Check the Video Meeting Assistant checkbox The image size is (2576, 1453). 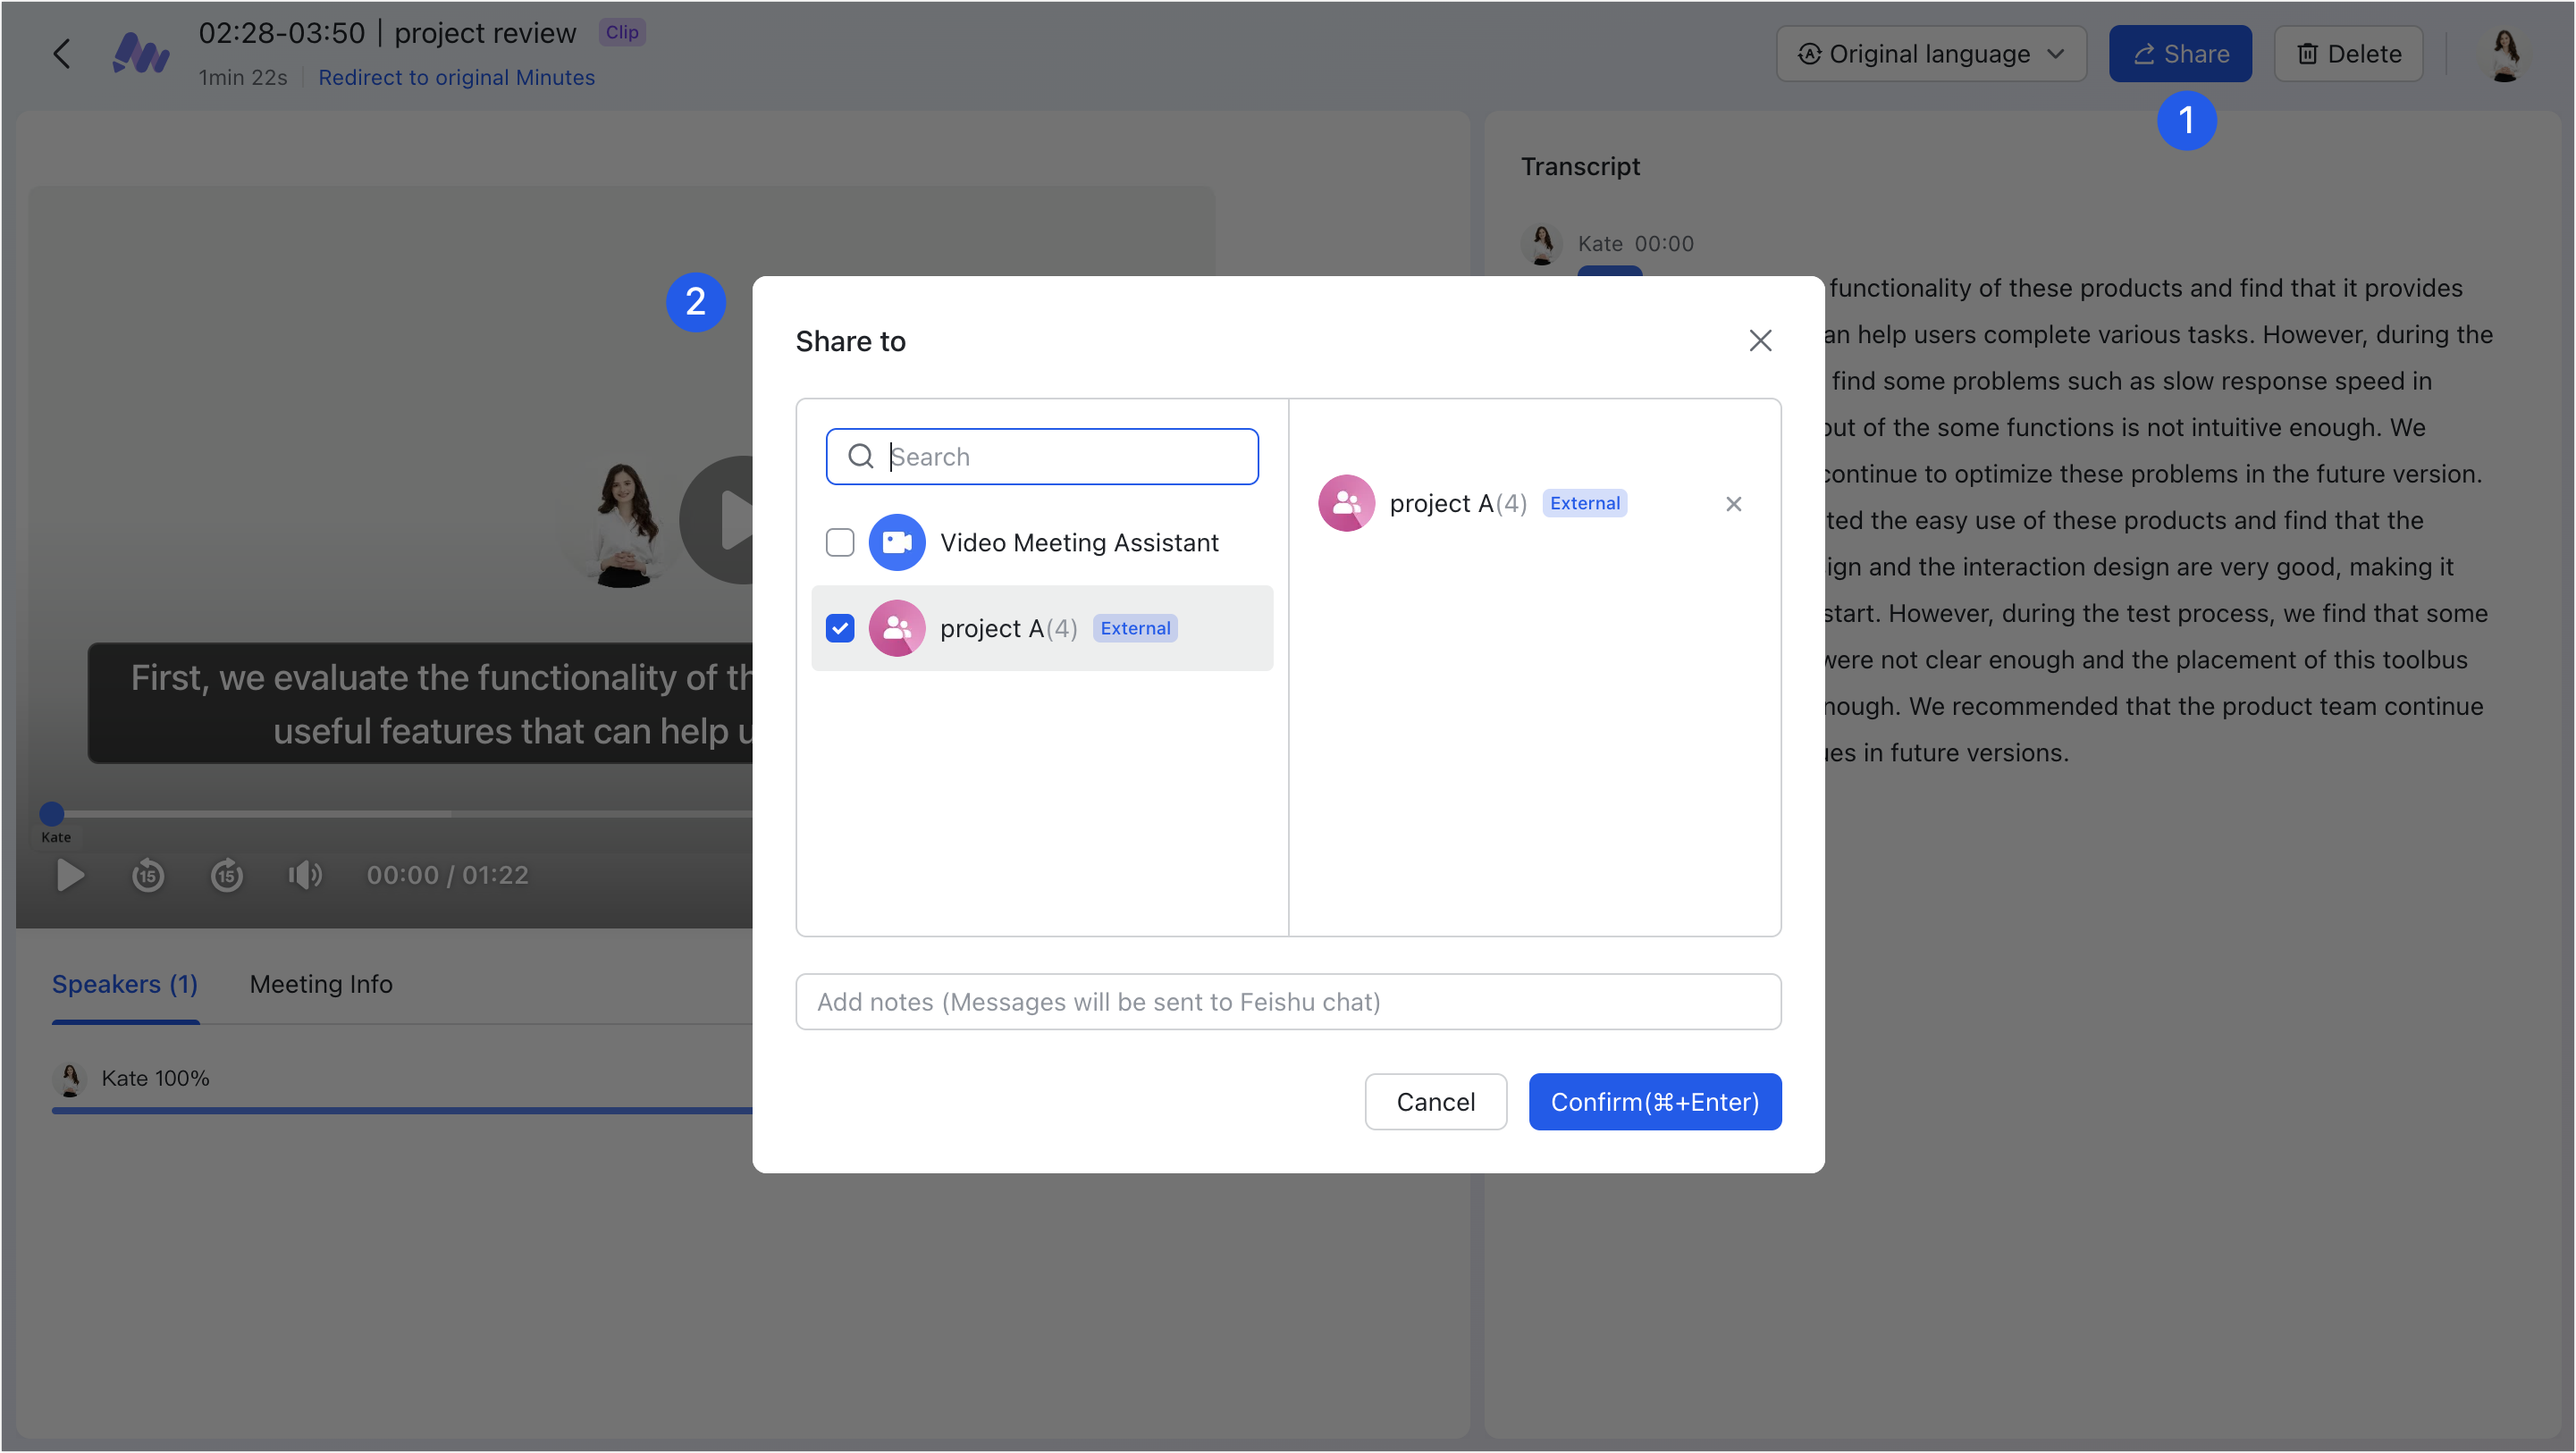(x=840, y=543)
